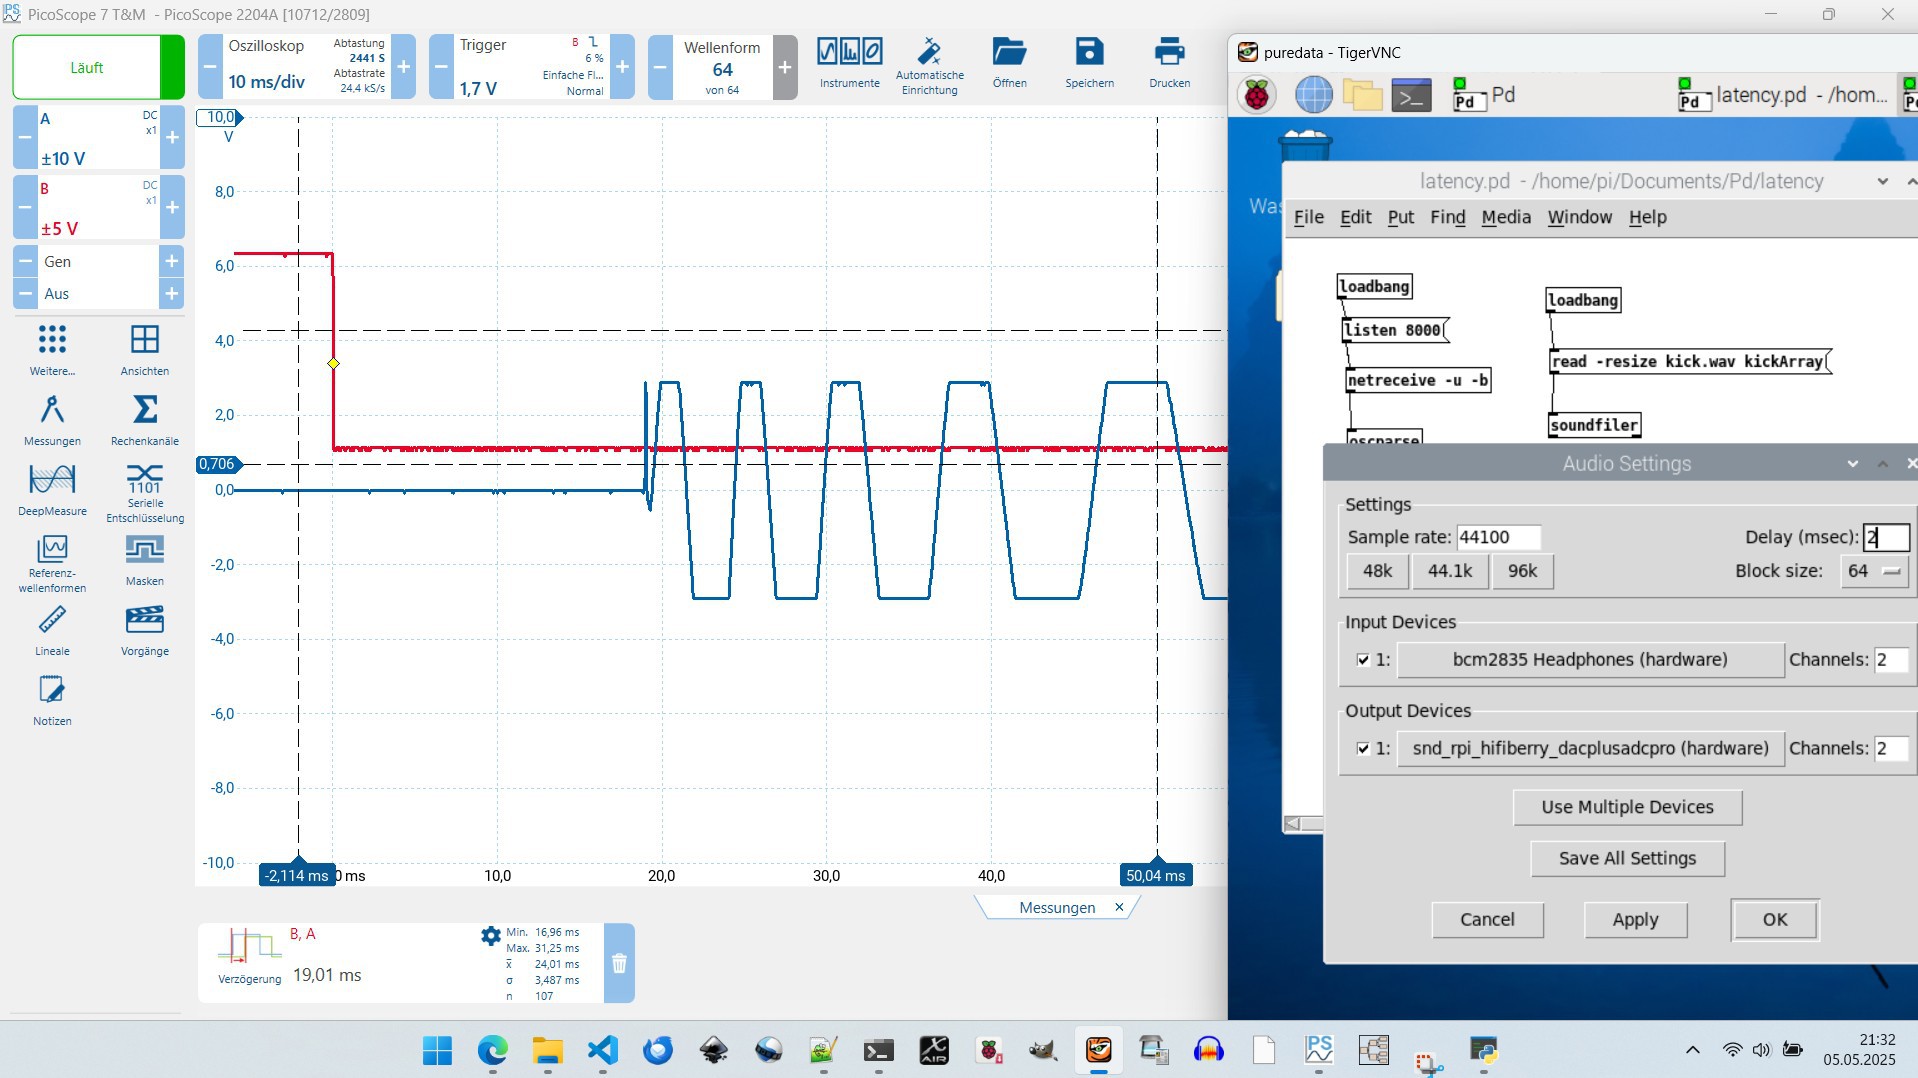Viewport: 1918px width, 1078px height.
Task: Toggle the Läuft run/stop button
Action: pyautogui.click(x=87, y=68)
